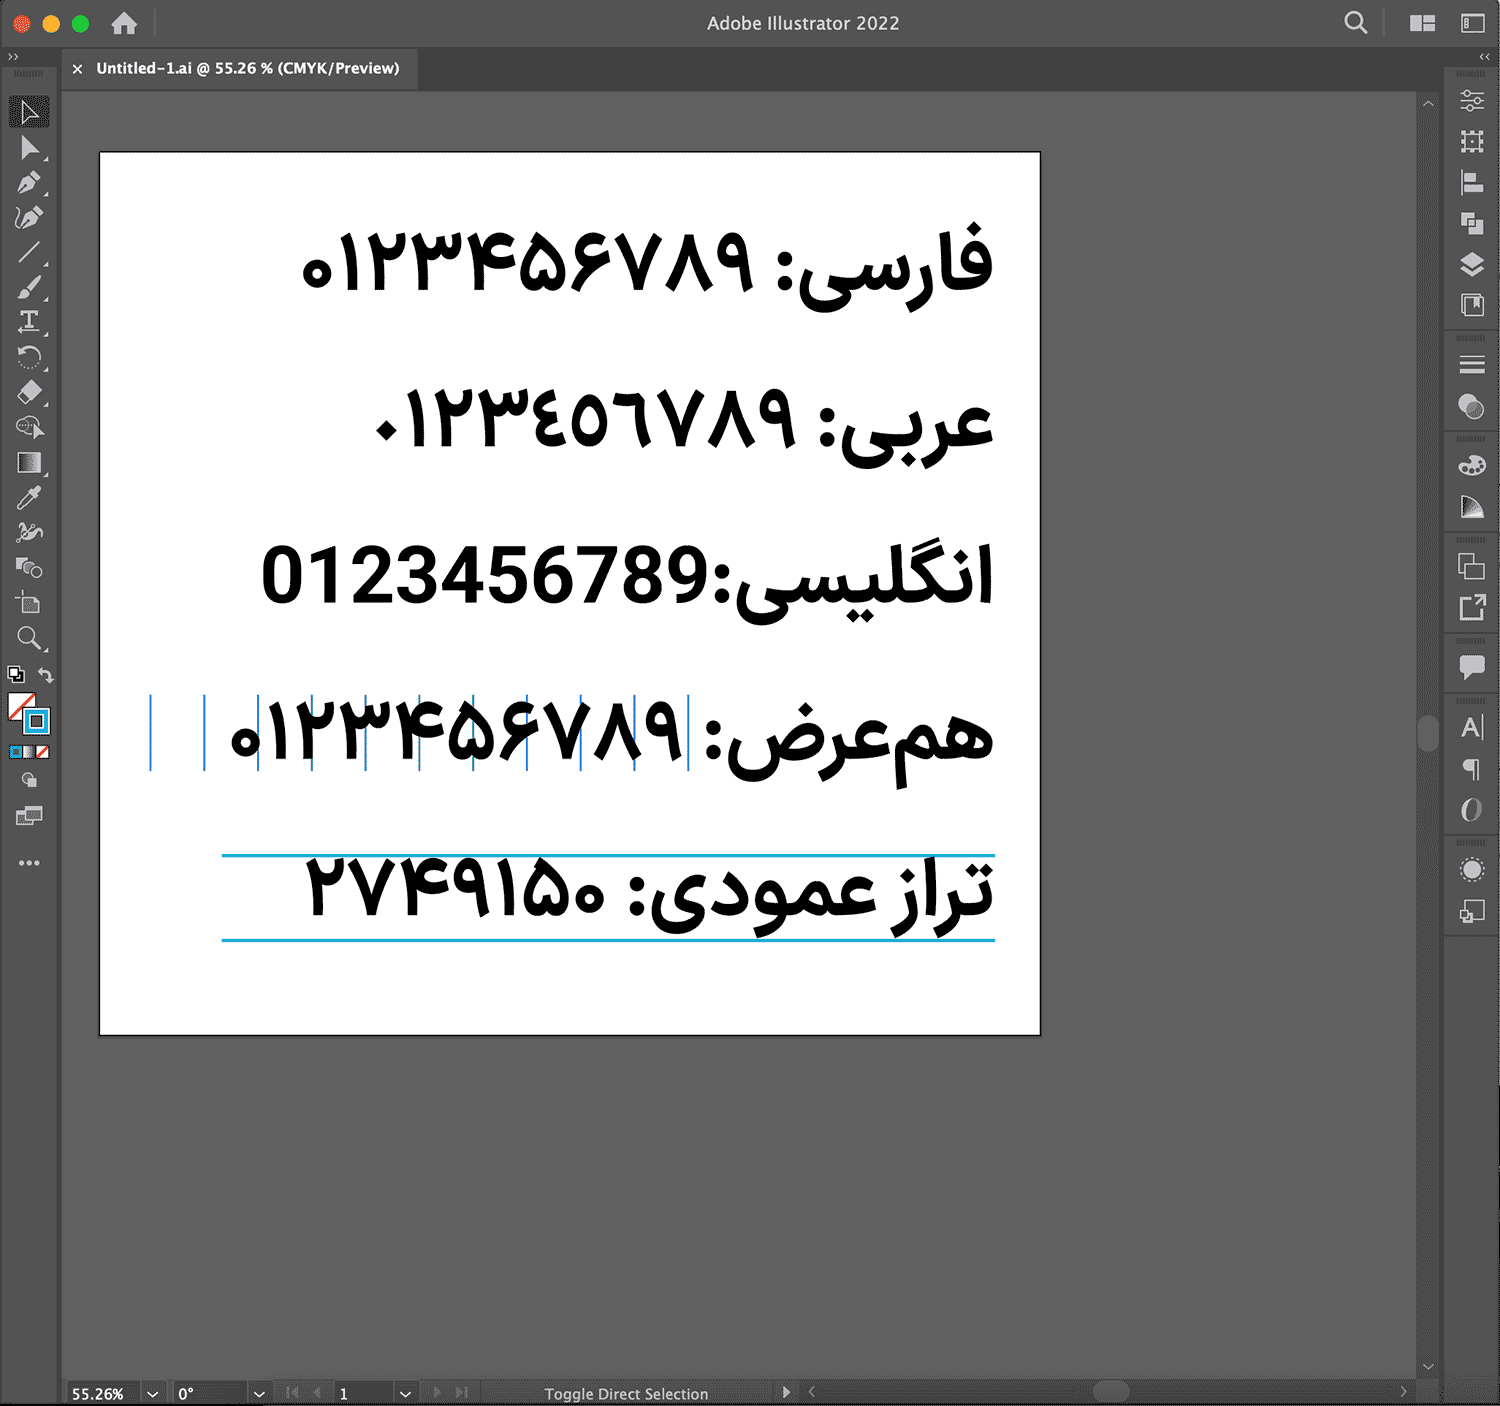The width and height of the screenshot is (1500, 1406).
Task: Open the Appearance panel
Action: tap(1472, 870)
